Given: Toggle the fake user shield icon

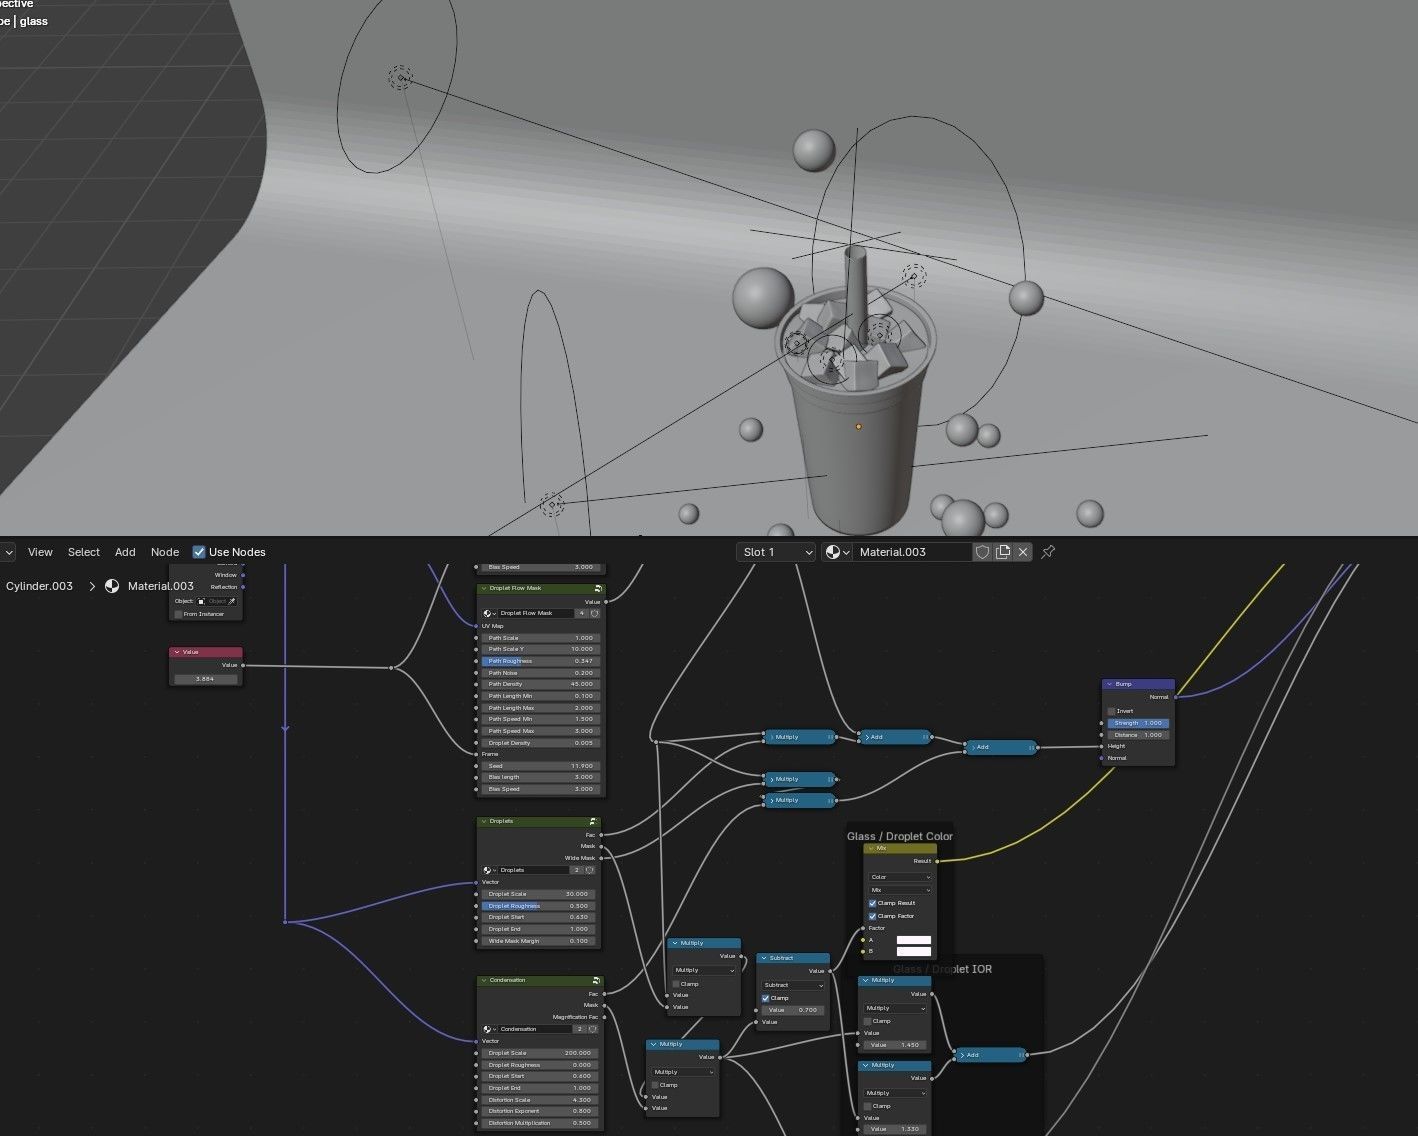Looking at the screenshot, I should pyautogui.click(x=982, y=552).
